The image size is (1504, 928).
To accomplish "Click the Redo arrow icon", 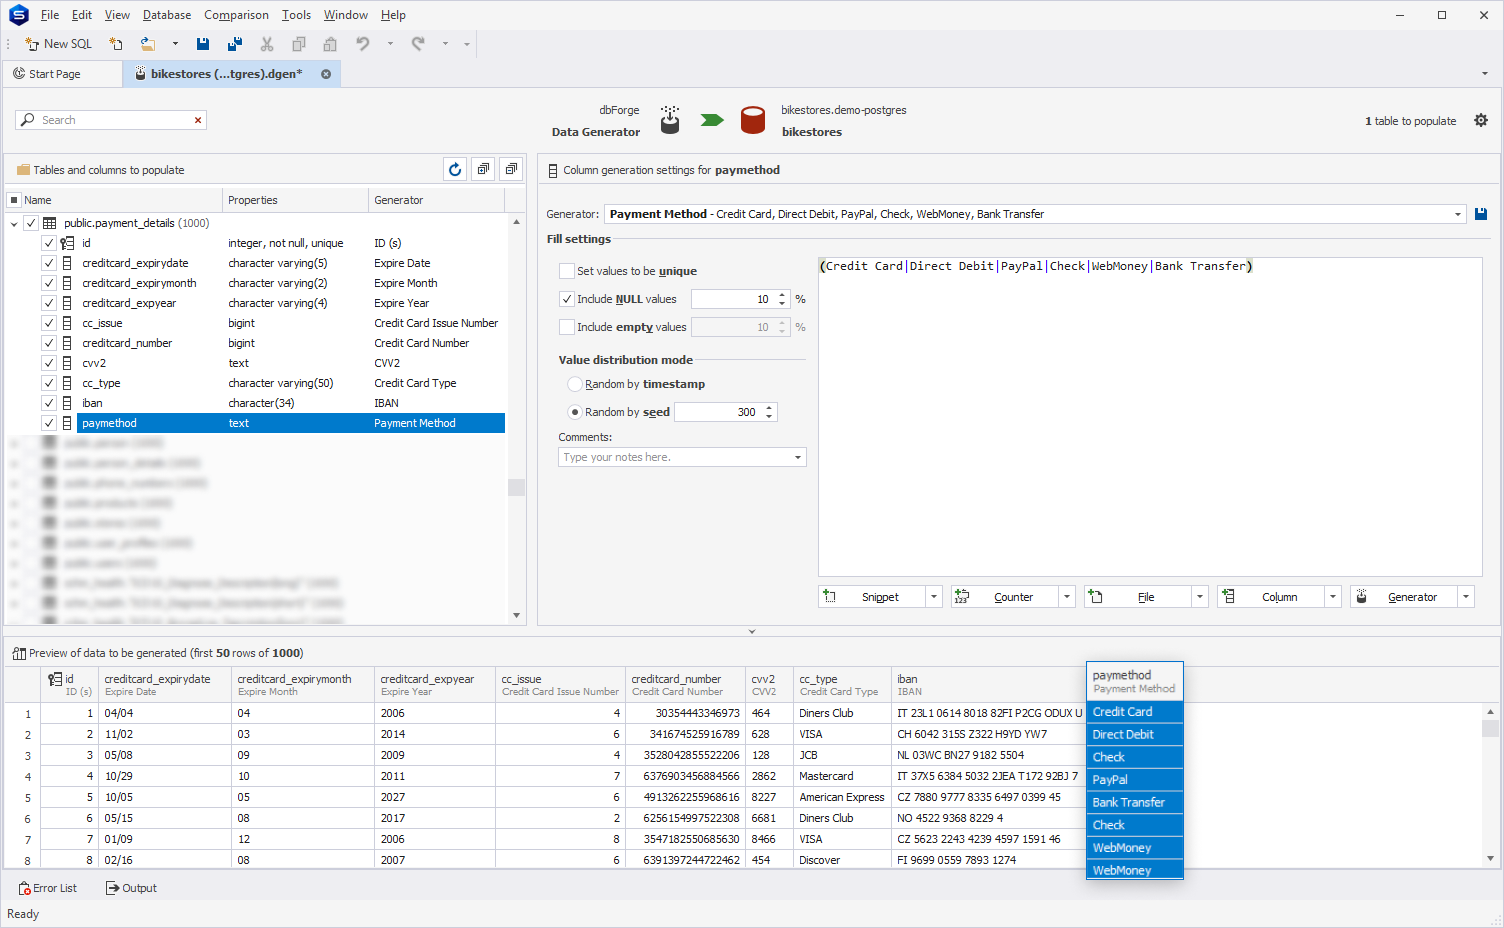I will tap(418, 44).
